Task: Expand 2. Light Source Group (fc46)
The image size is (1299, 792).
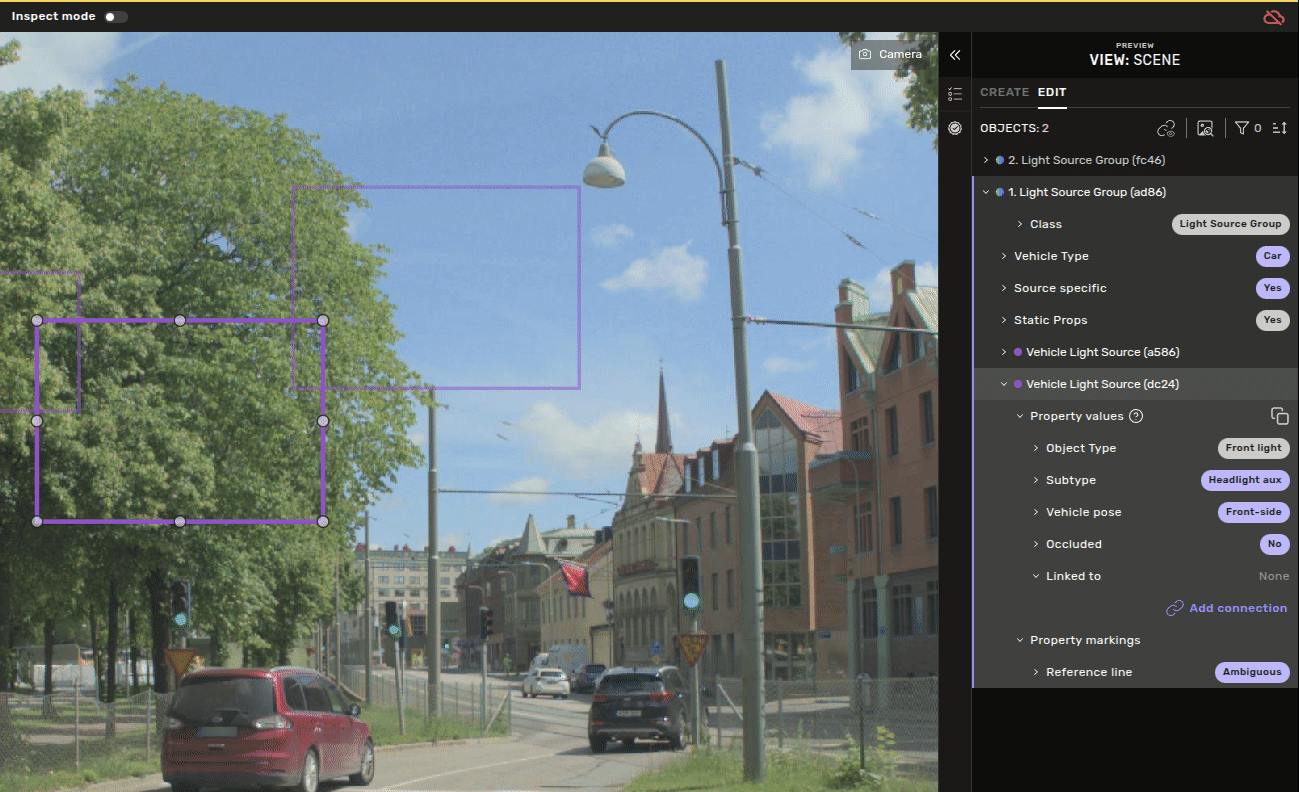Action: 986,160
